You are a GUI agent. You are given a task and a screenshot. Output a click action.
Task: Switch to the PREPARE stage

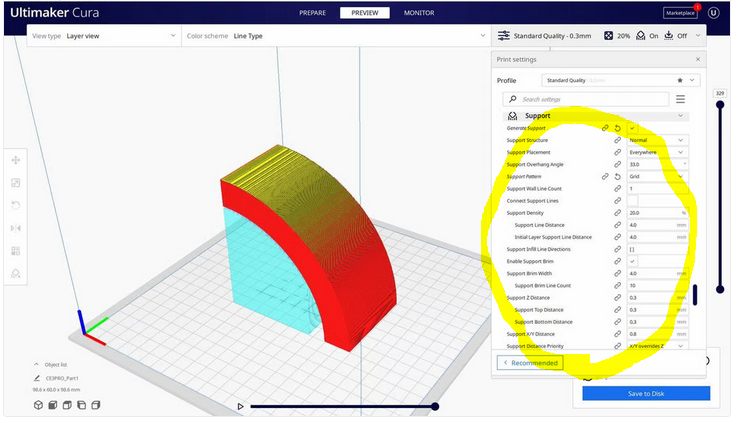pos(313,13)
